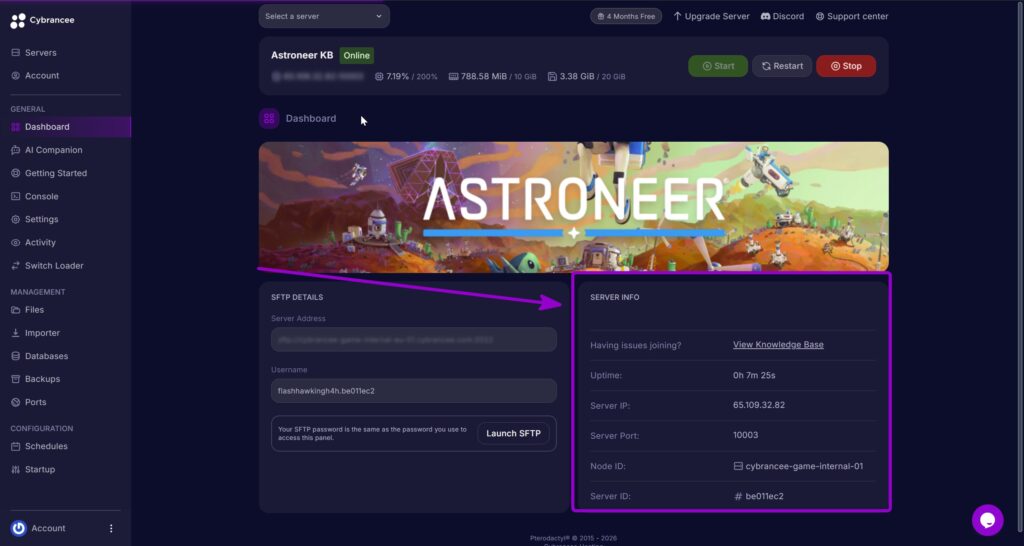Click the purple Dashboard heading icon
Viewport: 1024px width, 546px height.
pyautogui.click(x=269, y=119)
